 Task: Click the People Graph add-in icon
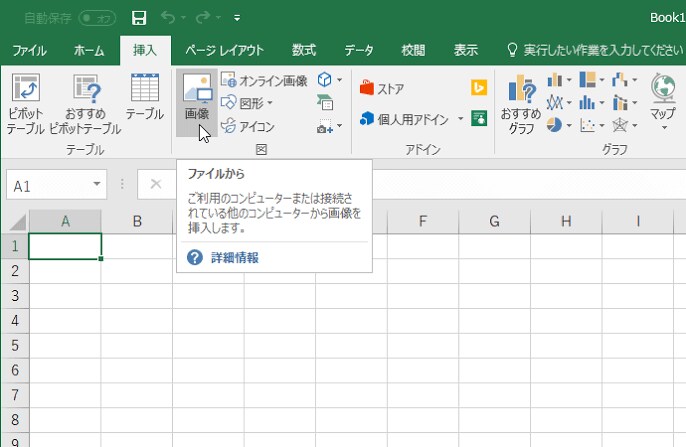pos(479,119)
